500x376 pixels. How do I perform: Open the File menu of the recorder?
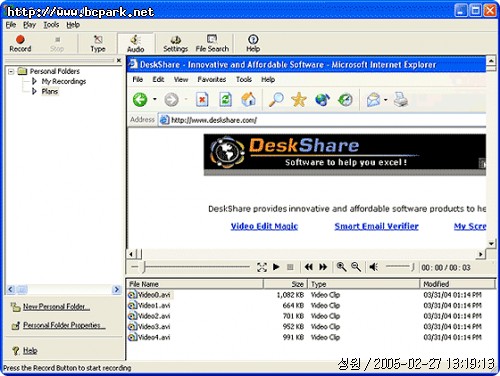pos(11,25)
